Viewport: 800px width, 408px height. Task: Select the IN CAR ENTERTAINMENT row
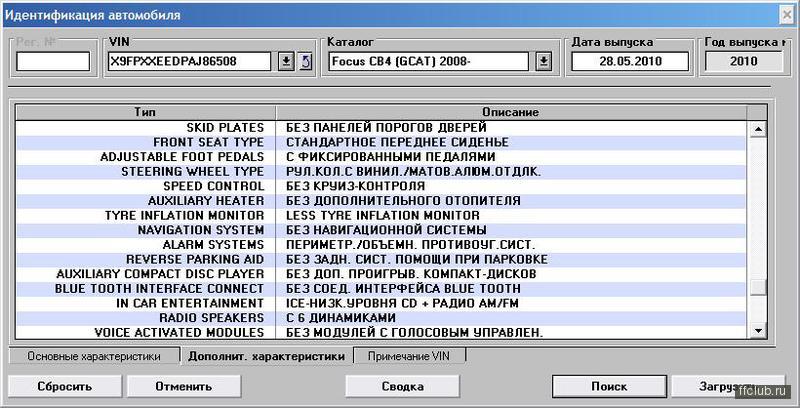(x=381, y=303)
